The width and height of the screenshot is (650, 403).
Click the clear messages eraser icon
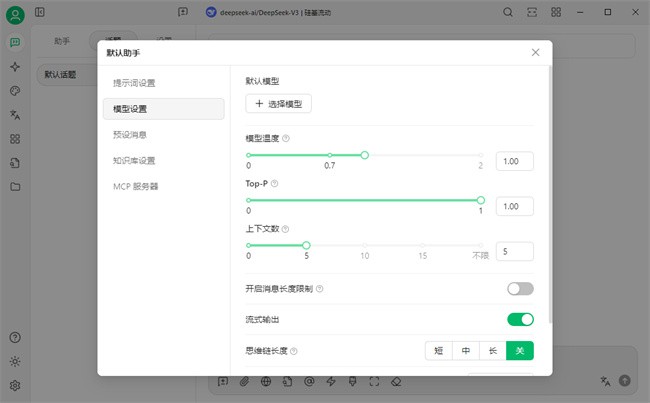pos(396,381)
